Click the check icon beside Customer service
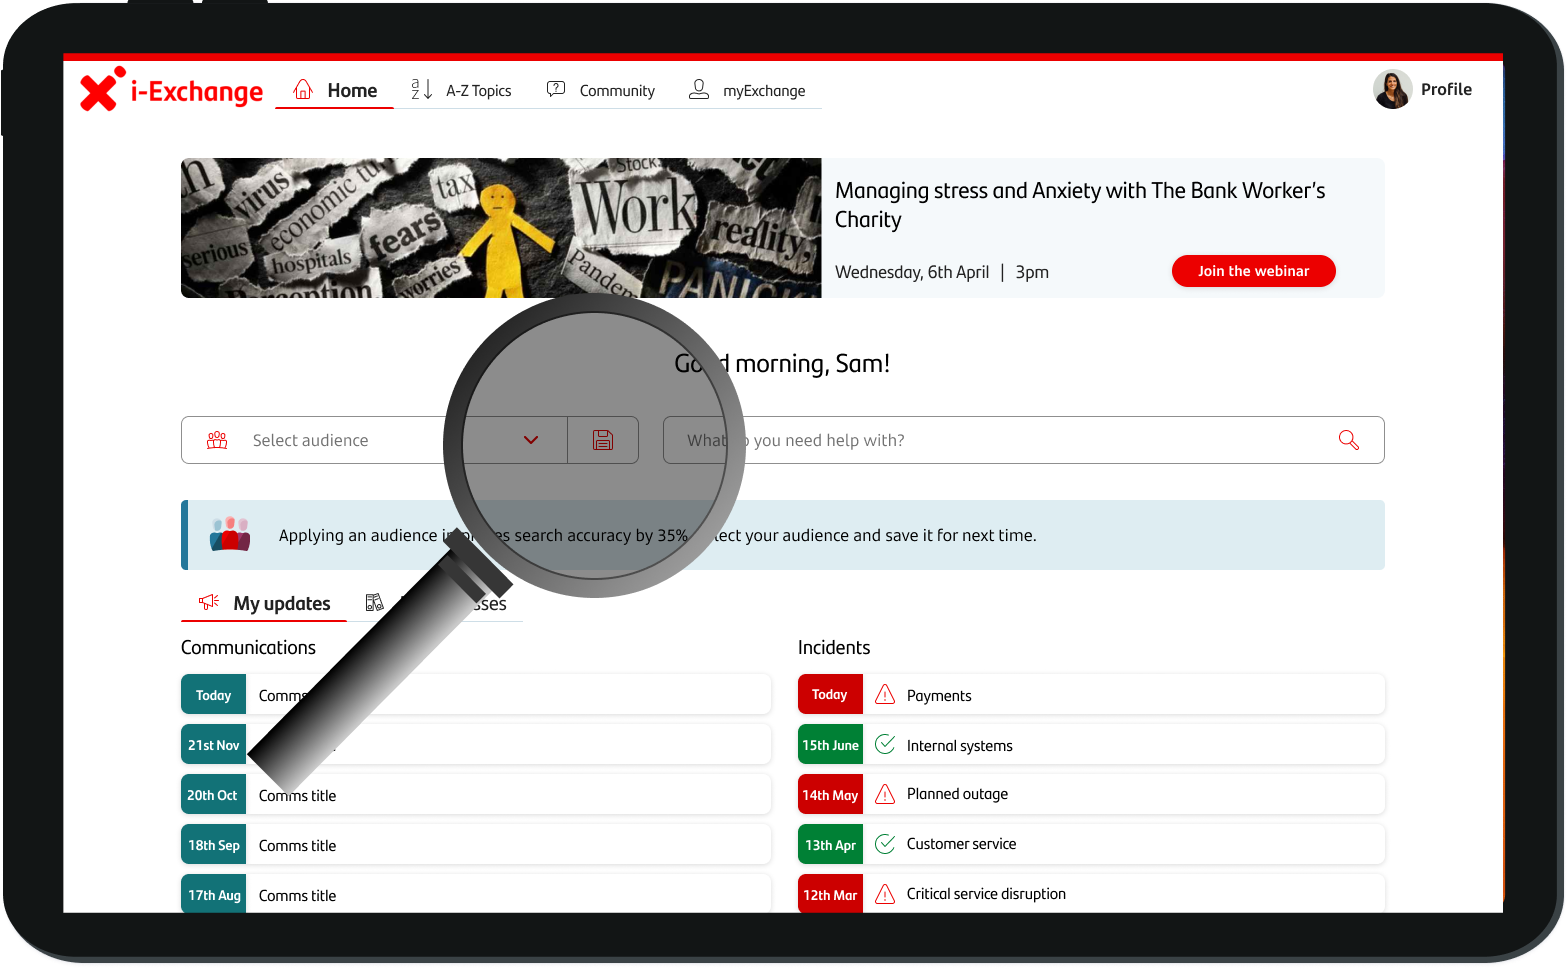 coord(885,844)
